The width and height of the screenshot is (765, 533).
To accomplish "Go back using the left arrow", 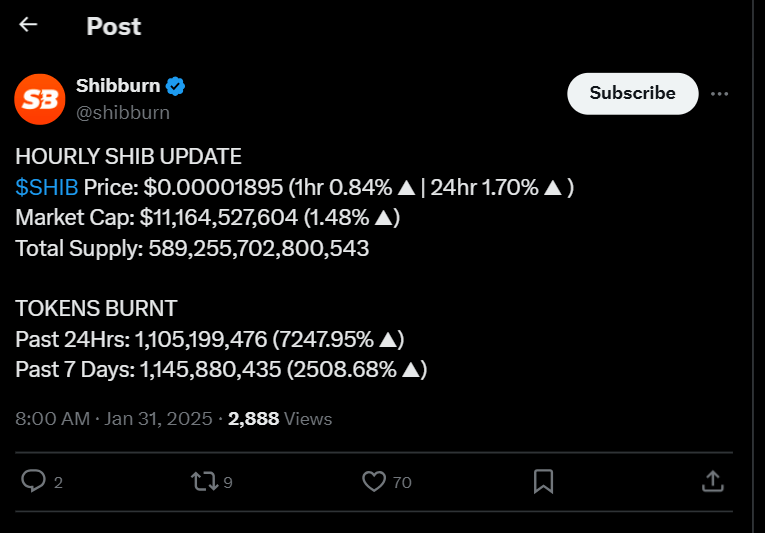I will pos(29,25).
